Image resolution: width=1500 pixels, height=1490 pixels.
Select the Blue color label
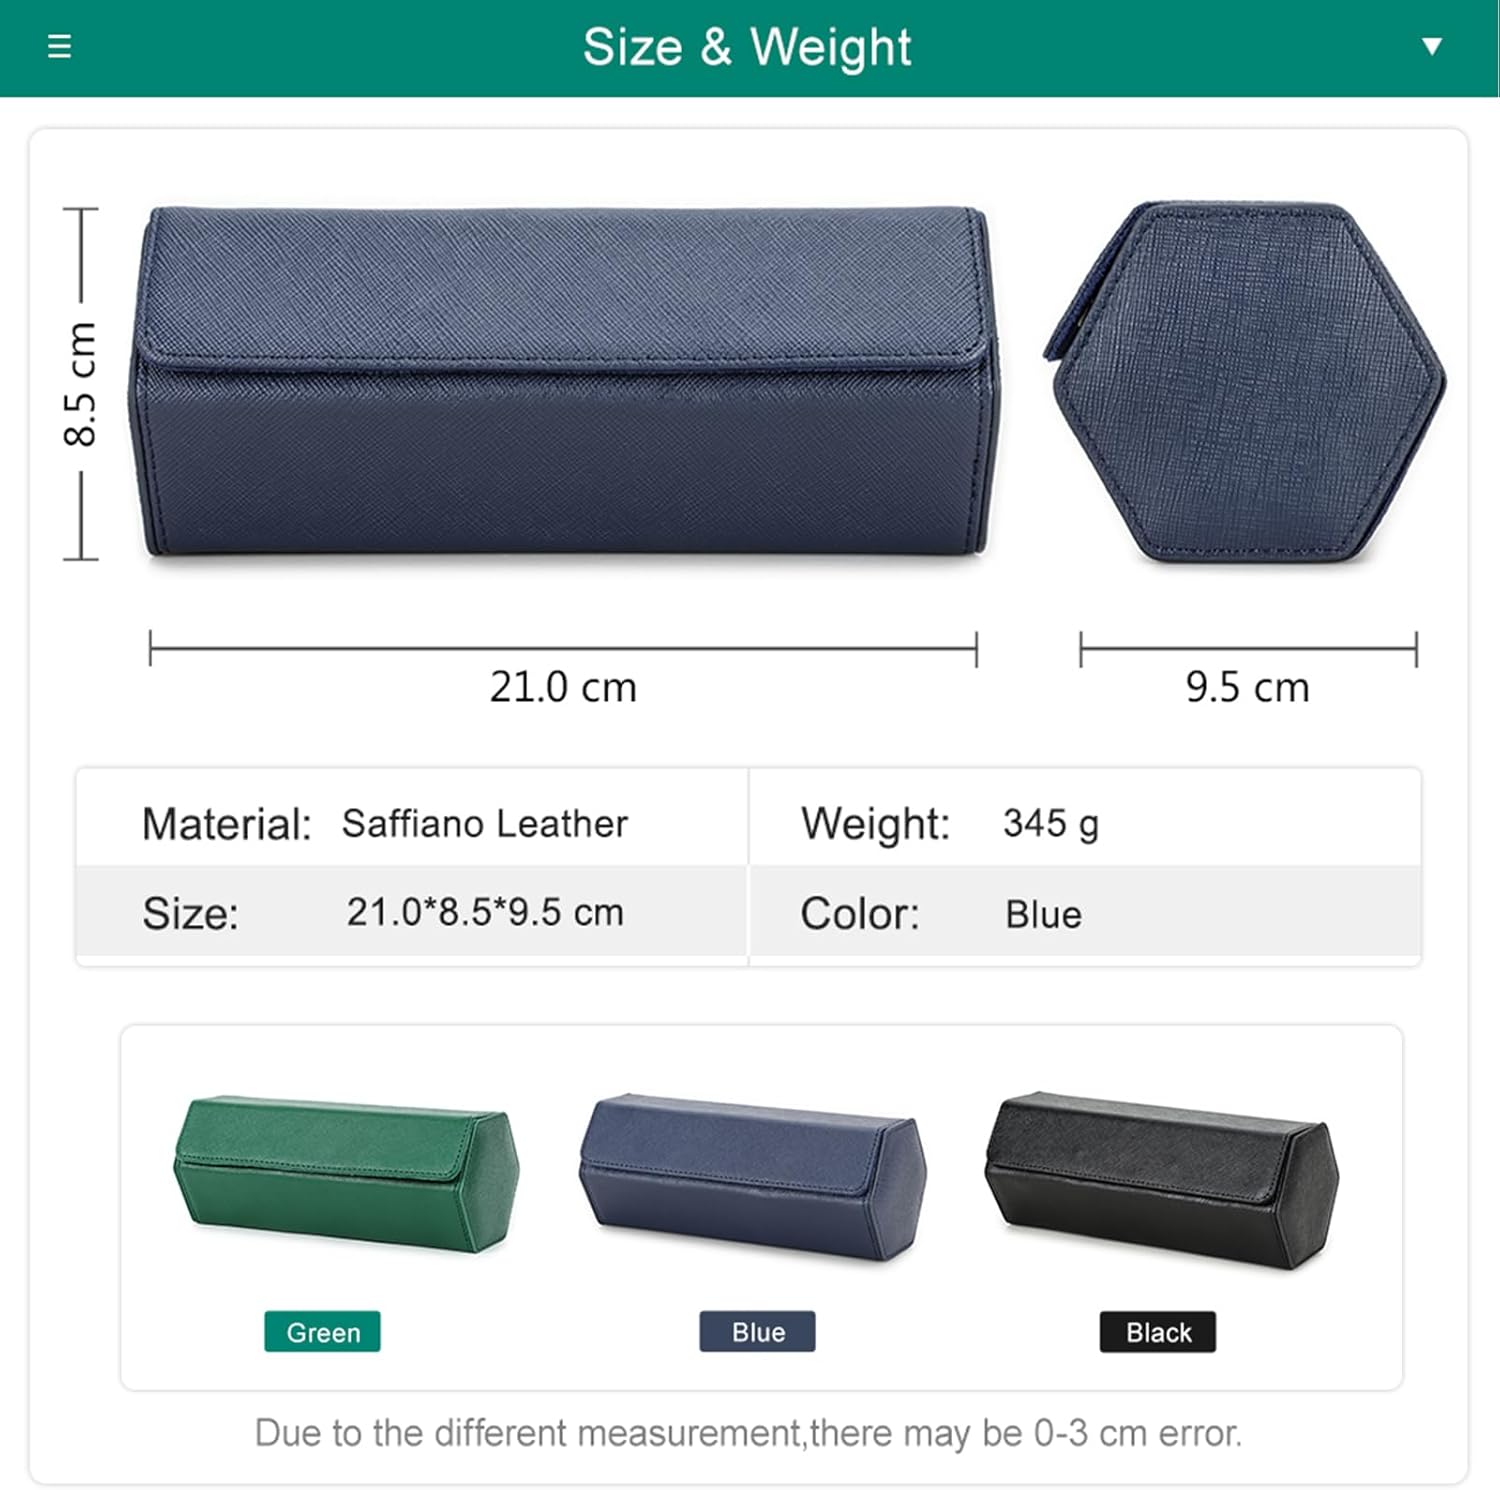tap(757, 1332)
